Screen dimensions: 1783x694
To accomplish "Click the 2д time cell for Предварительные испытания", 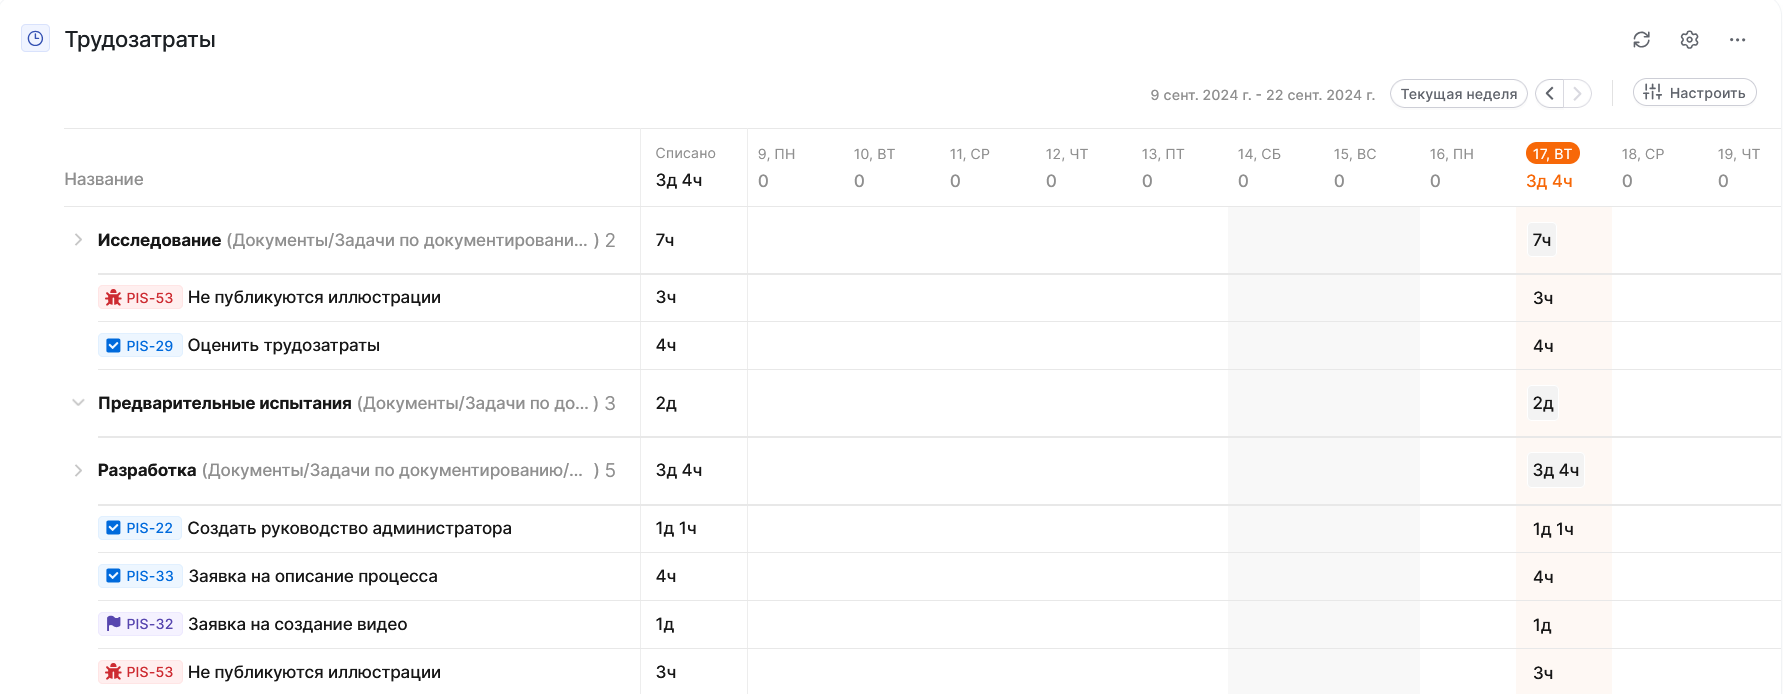I will pyautogui.click(x=1542, y=403).
